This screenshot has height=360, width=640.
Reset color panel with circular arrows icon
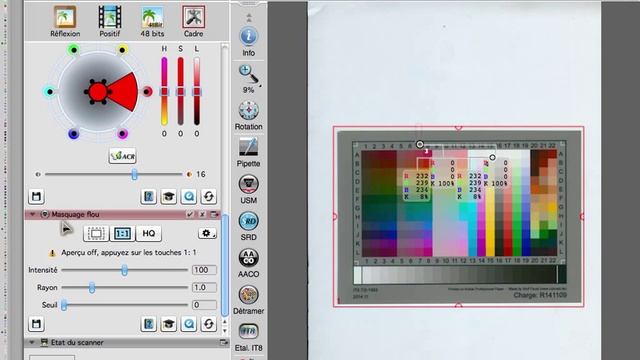point(209,196)
